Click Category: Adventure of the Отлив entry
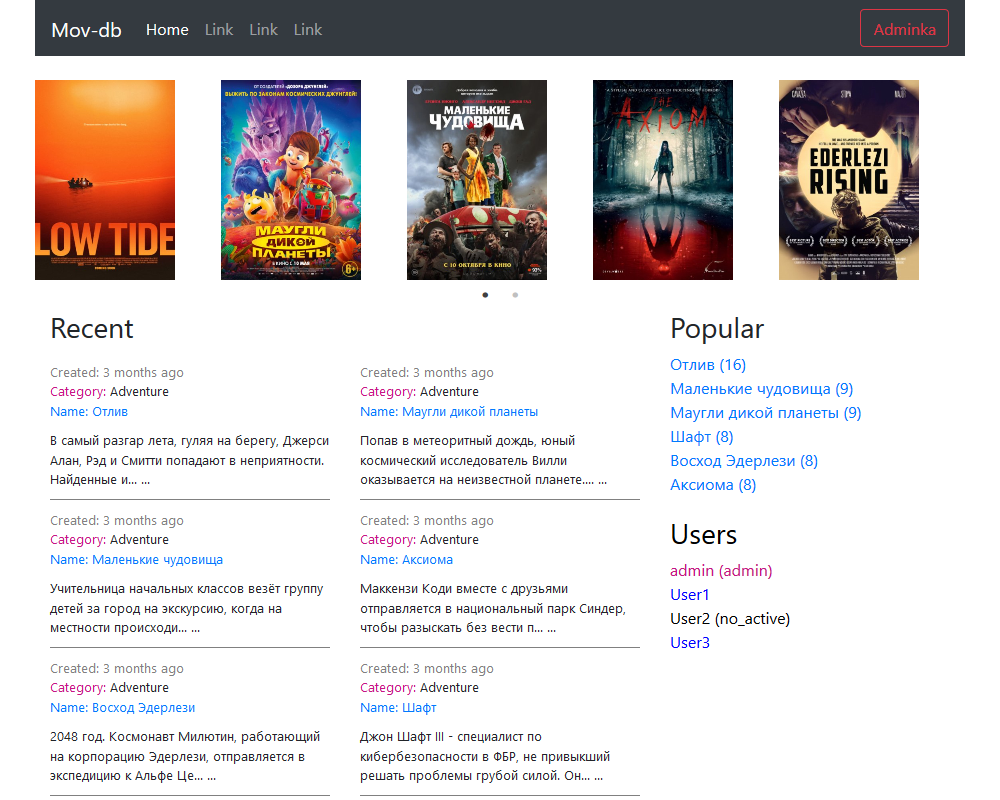Image resolution: width=1000 pixels, height=800 pixels. [110, 392]
